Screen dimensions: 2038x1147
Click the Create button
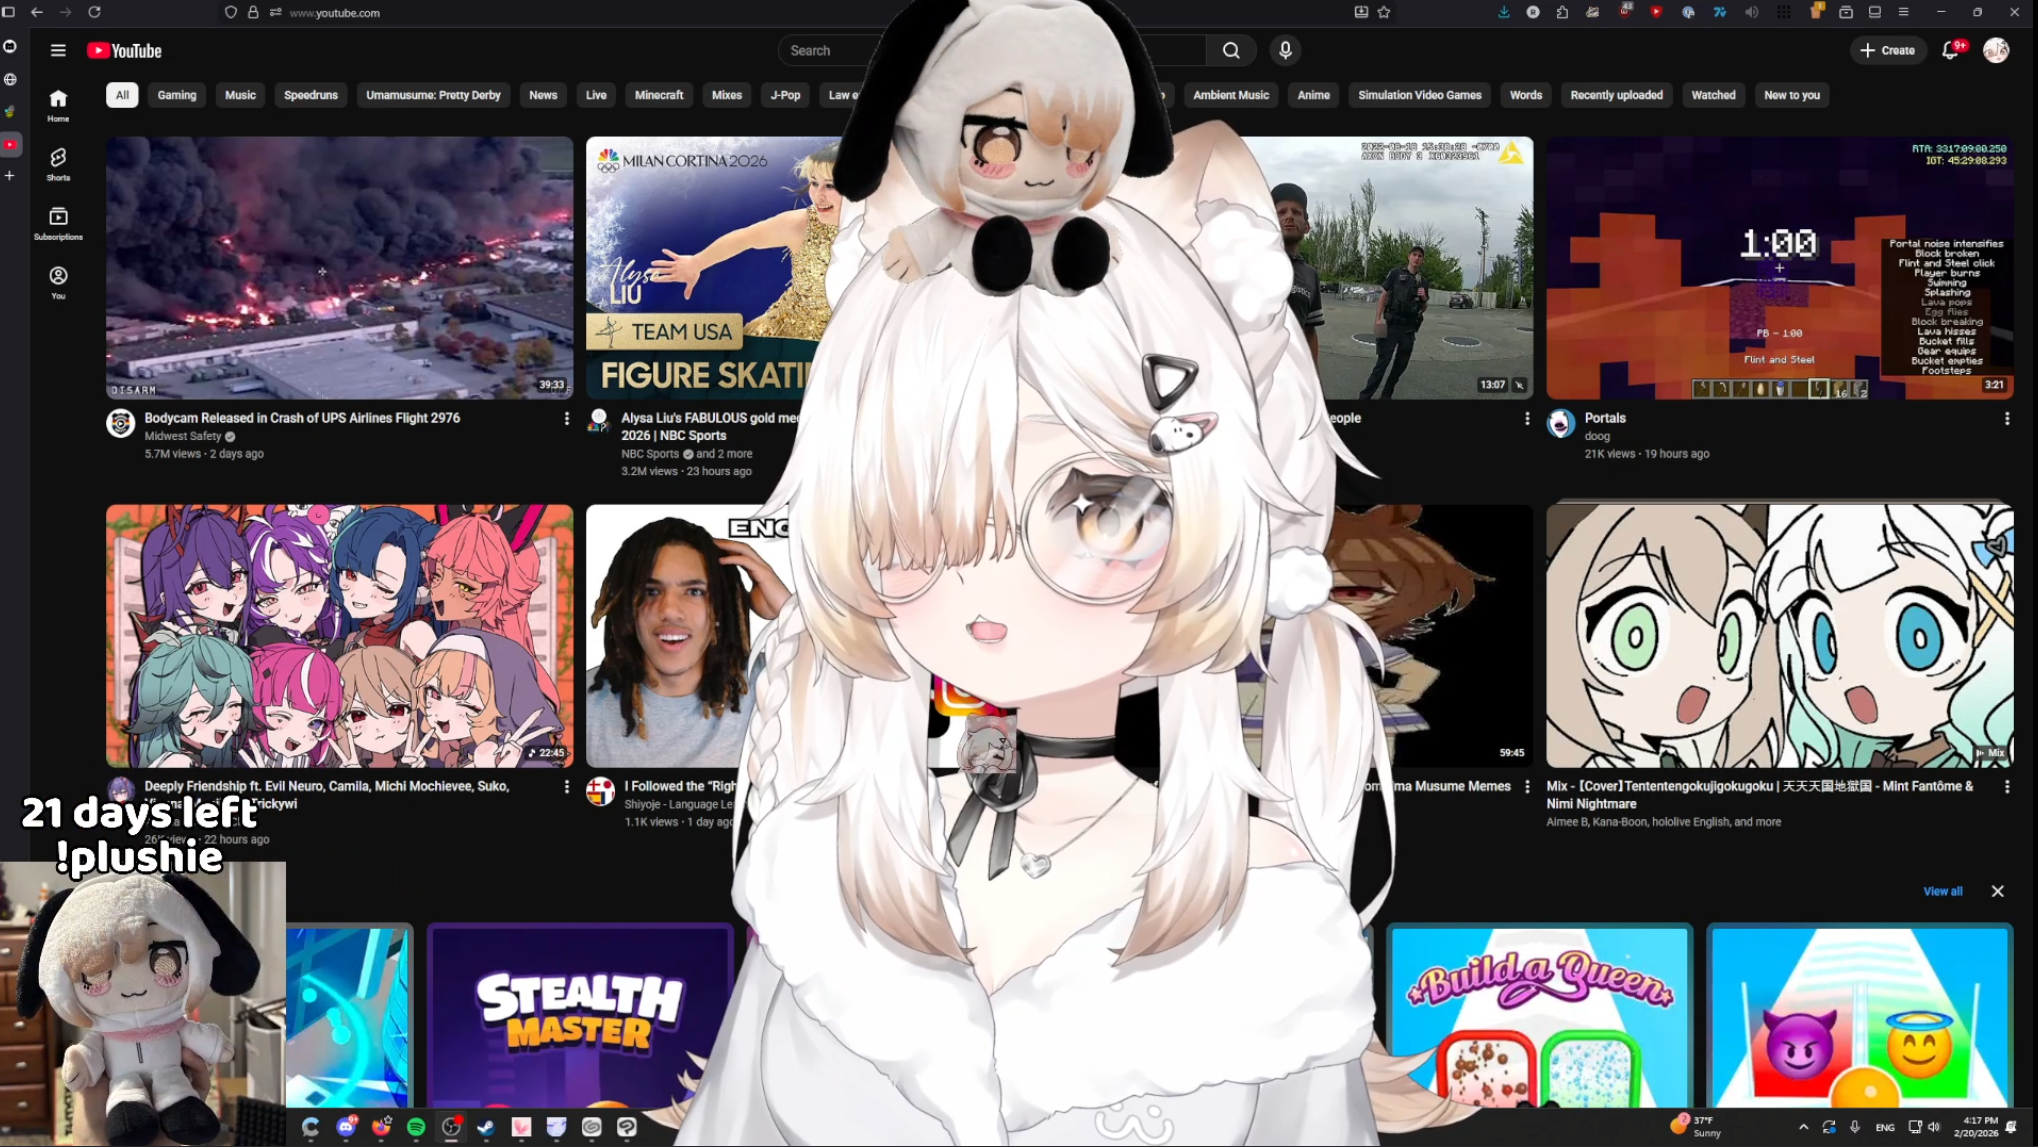click(x=1887, y=51)
